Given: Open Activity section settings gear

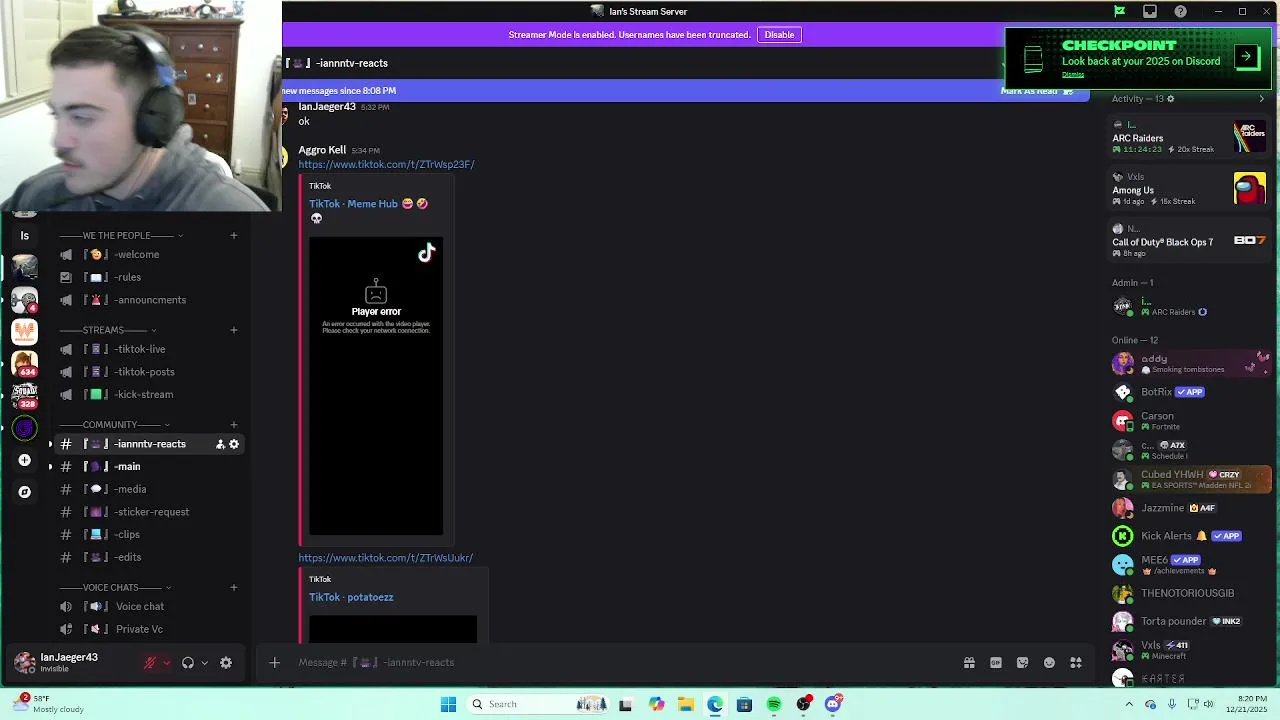Looking at the screenshot, I should pos(1171,99).
